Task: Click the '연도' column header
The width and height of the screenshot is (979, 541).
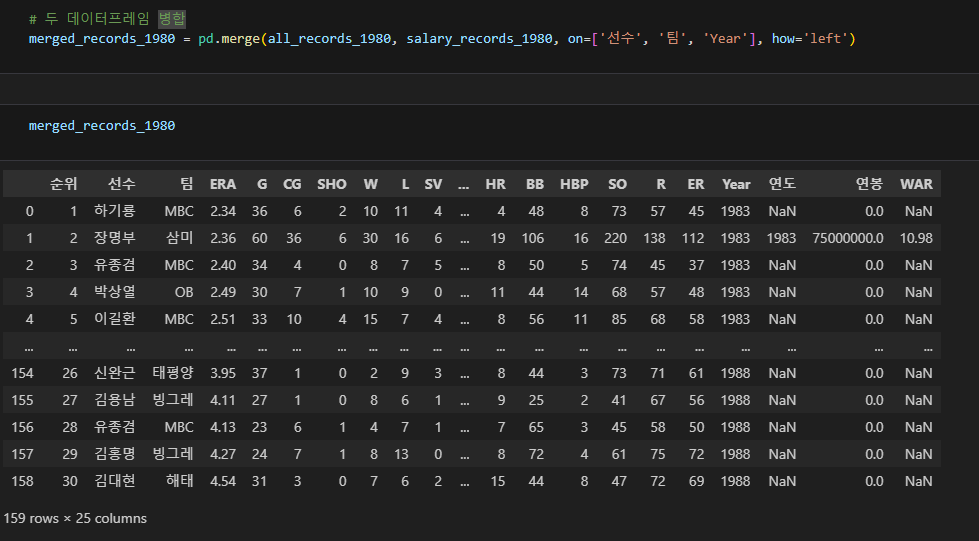Action: (782, 184)
